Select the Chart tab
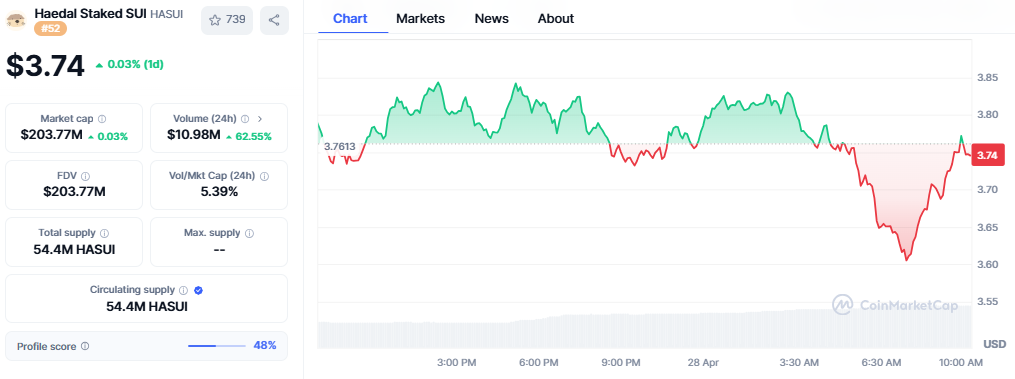 coord(350,19)
